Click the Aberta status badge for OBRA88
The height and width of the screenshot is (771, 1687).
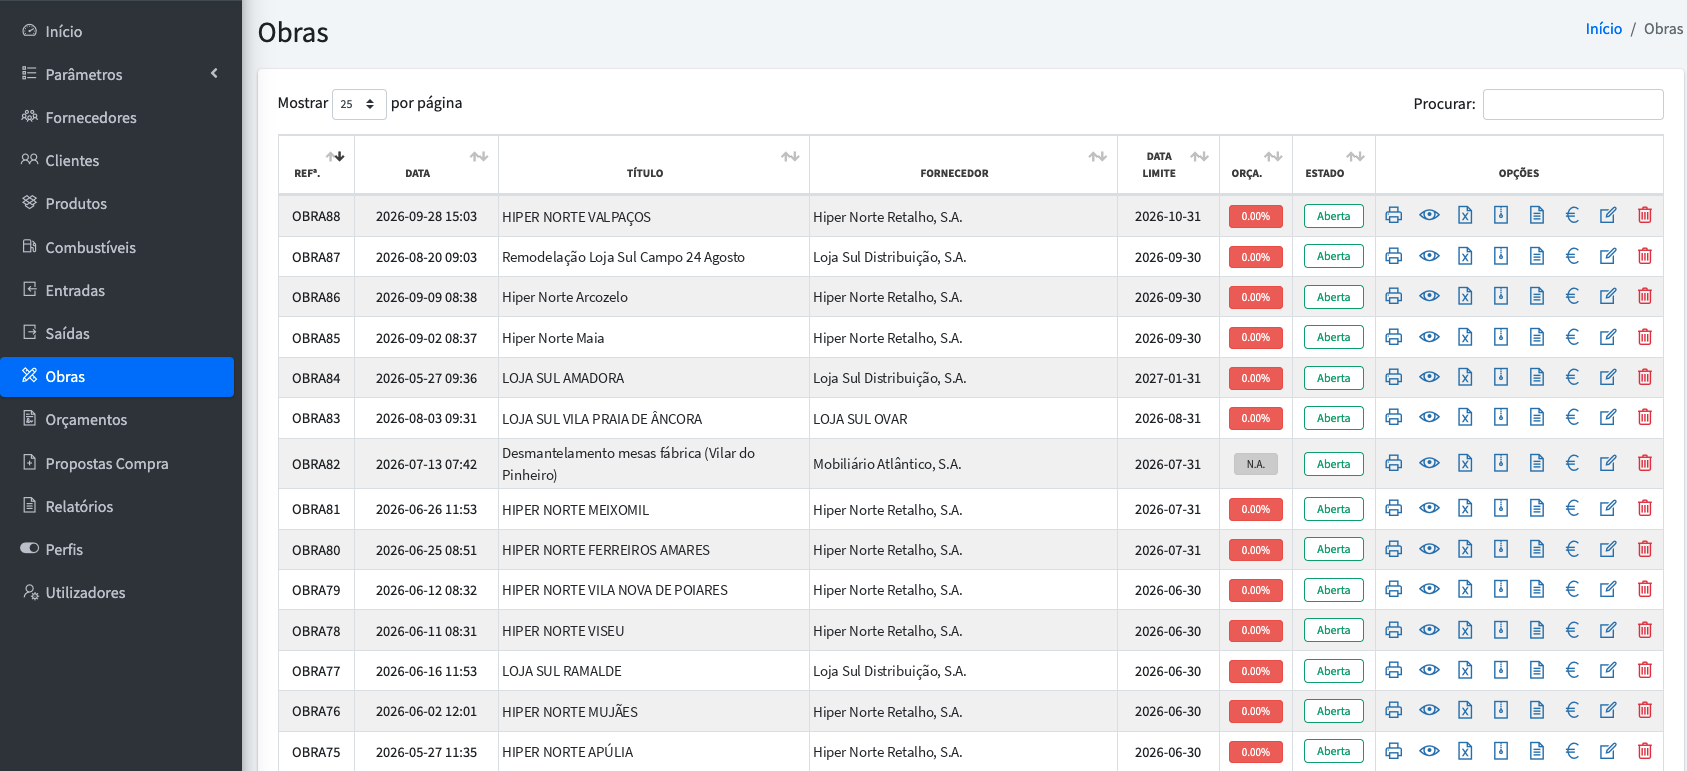point(1334,216)
